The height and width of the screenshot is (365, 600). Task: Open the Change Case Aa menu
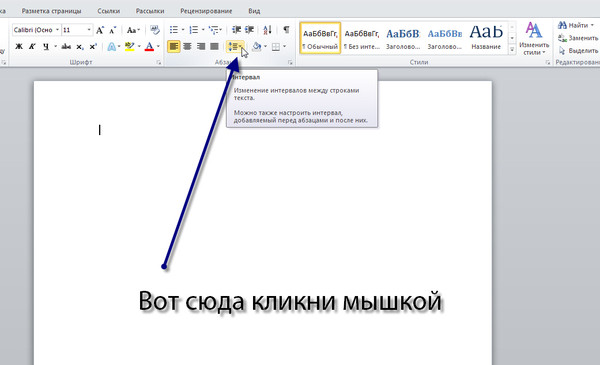pos(133,30)
